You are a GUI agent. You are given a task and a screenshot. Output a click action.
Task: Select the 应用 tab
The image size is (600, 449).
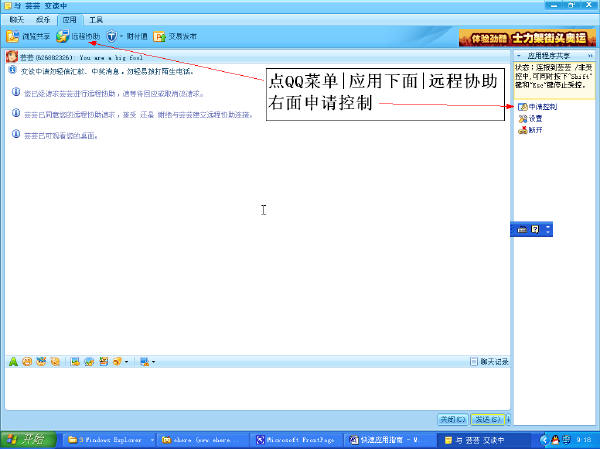pos(69,20)
